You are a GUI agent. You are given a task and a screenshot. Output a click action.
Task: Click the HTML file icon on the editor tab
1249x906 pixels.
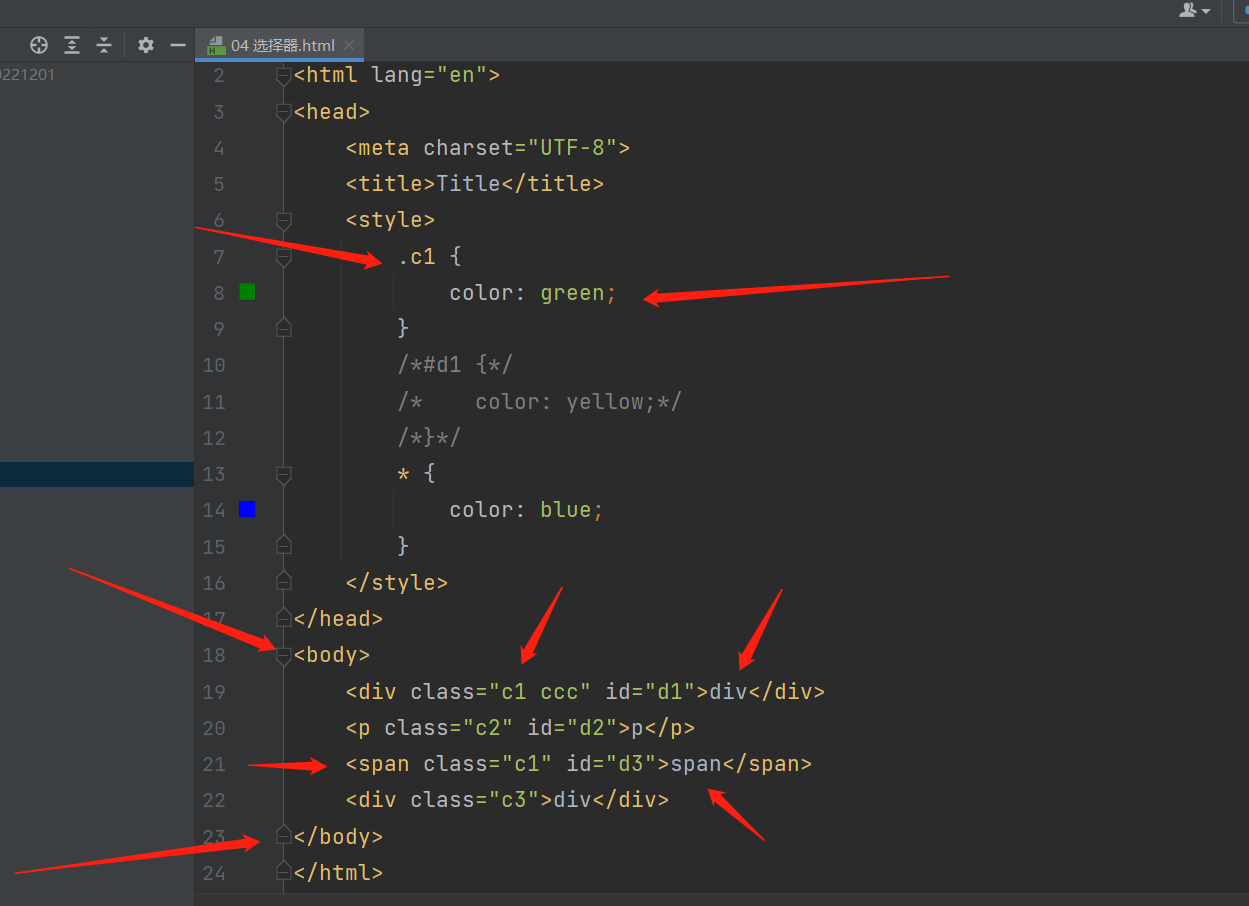click(x=215, y=45)
